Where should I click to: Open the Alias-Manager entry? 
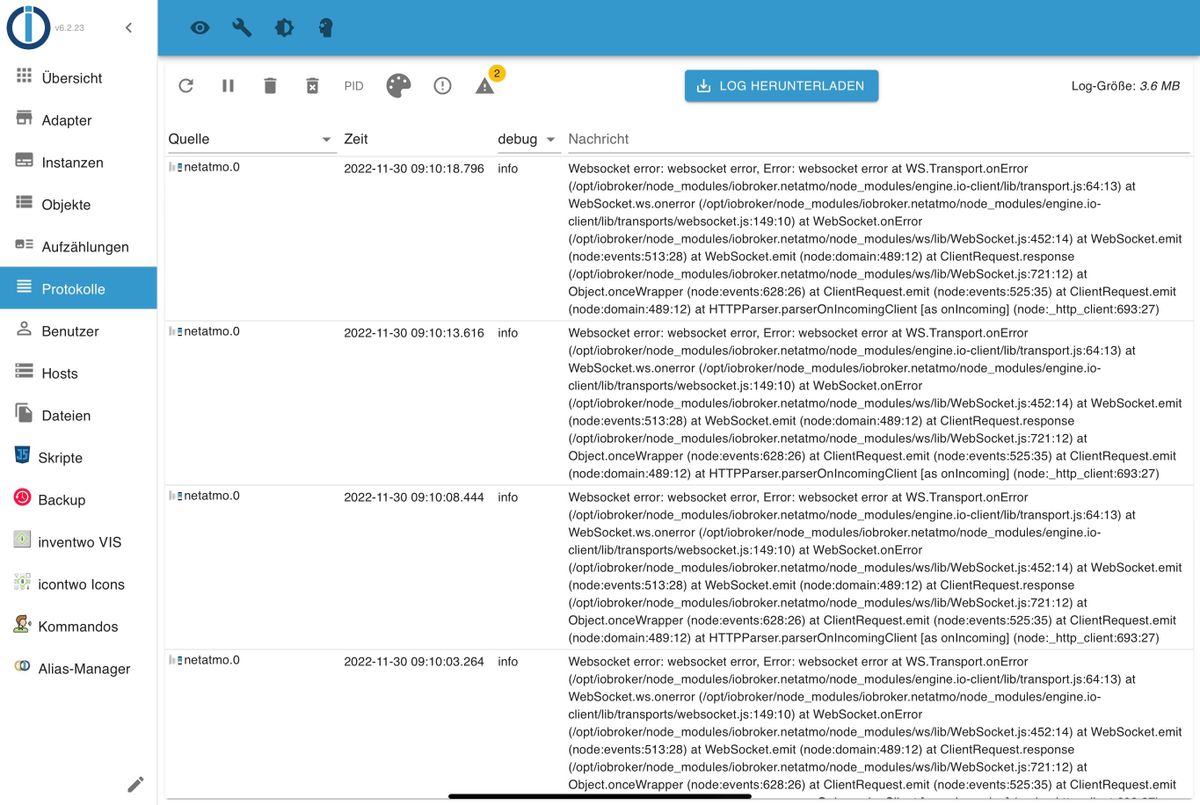coord(78,668)
